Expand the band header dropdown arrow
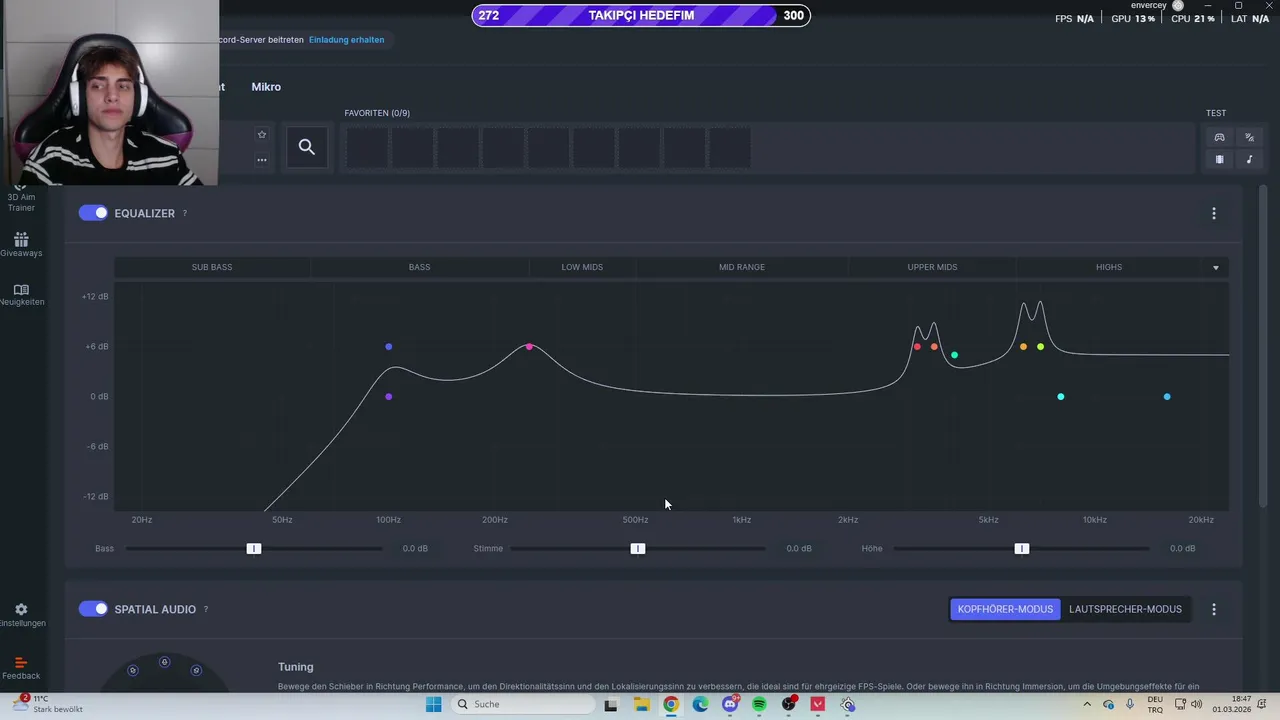The image size is (1280, 720). 1216,268
